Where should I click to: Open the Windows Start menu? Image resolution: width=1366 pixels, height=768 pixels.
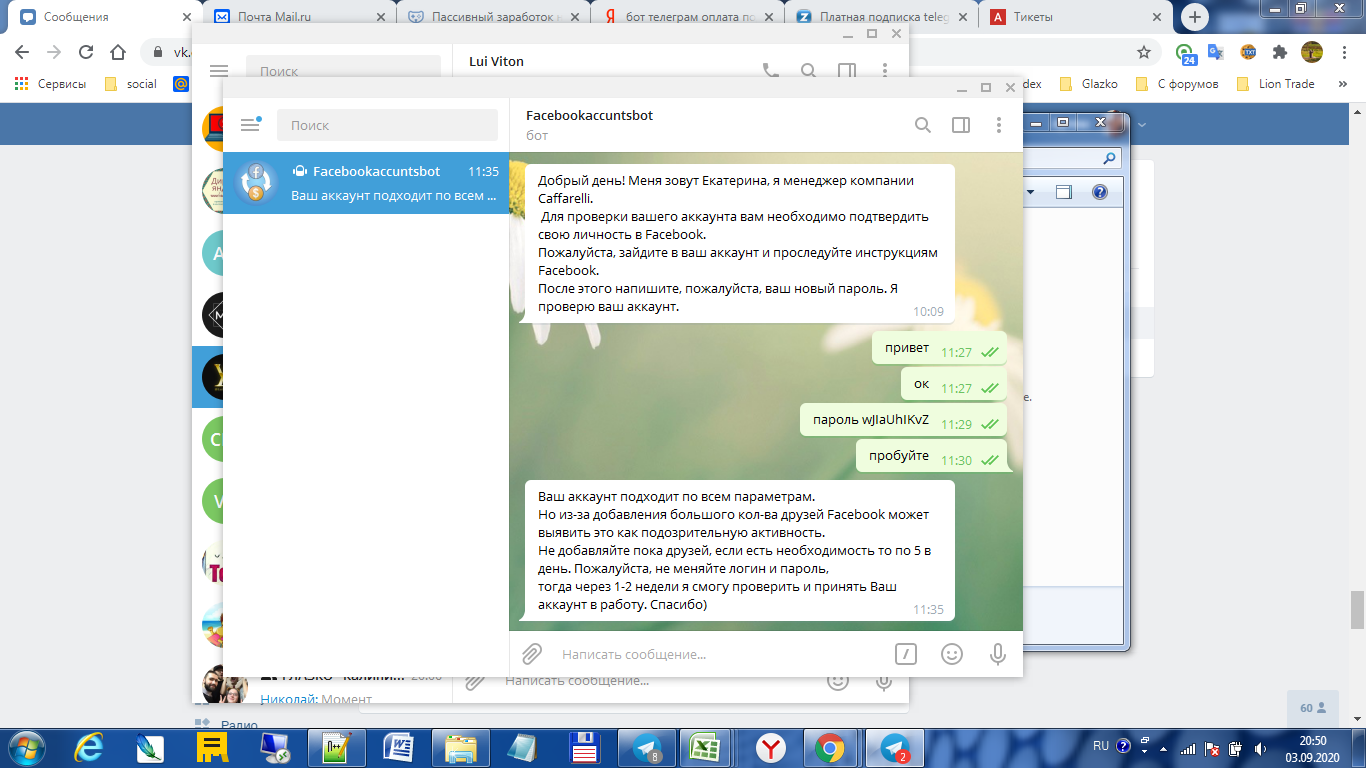(25, 746)
